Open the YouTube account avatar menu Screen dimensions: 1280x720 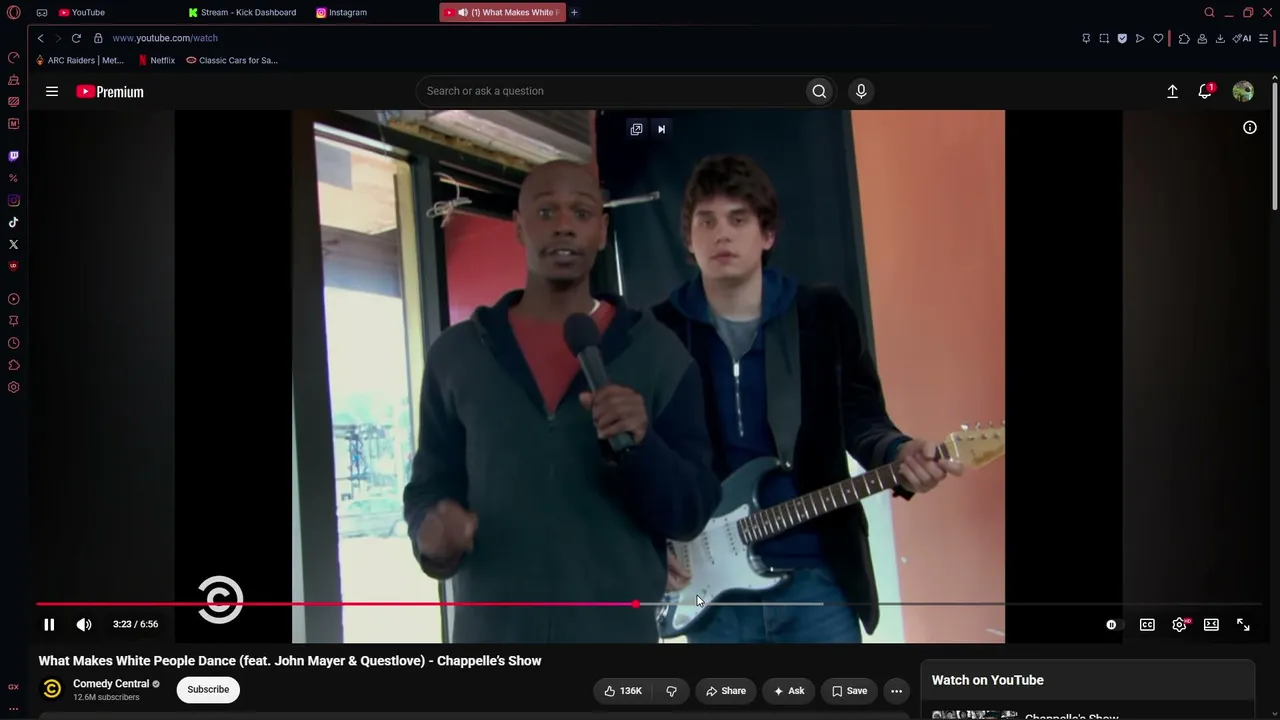(1243, 91)
